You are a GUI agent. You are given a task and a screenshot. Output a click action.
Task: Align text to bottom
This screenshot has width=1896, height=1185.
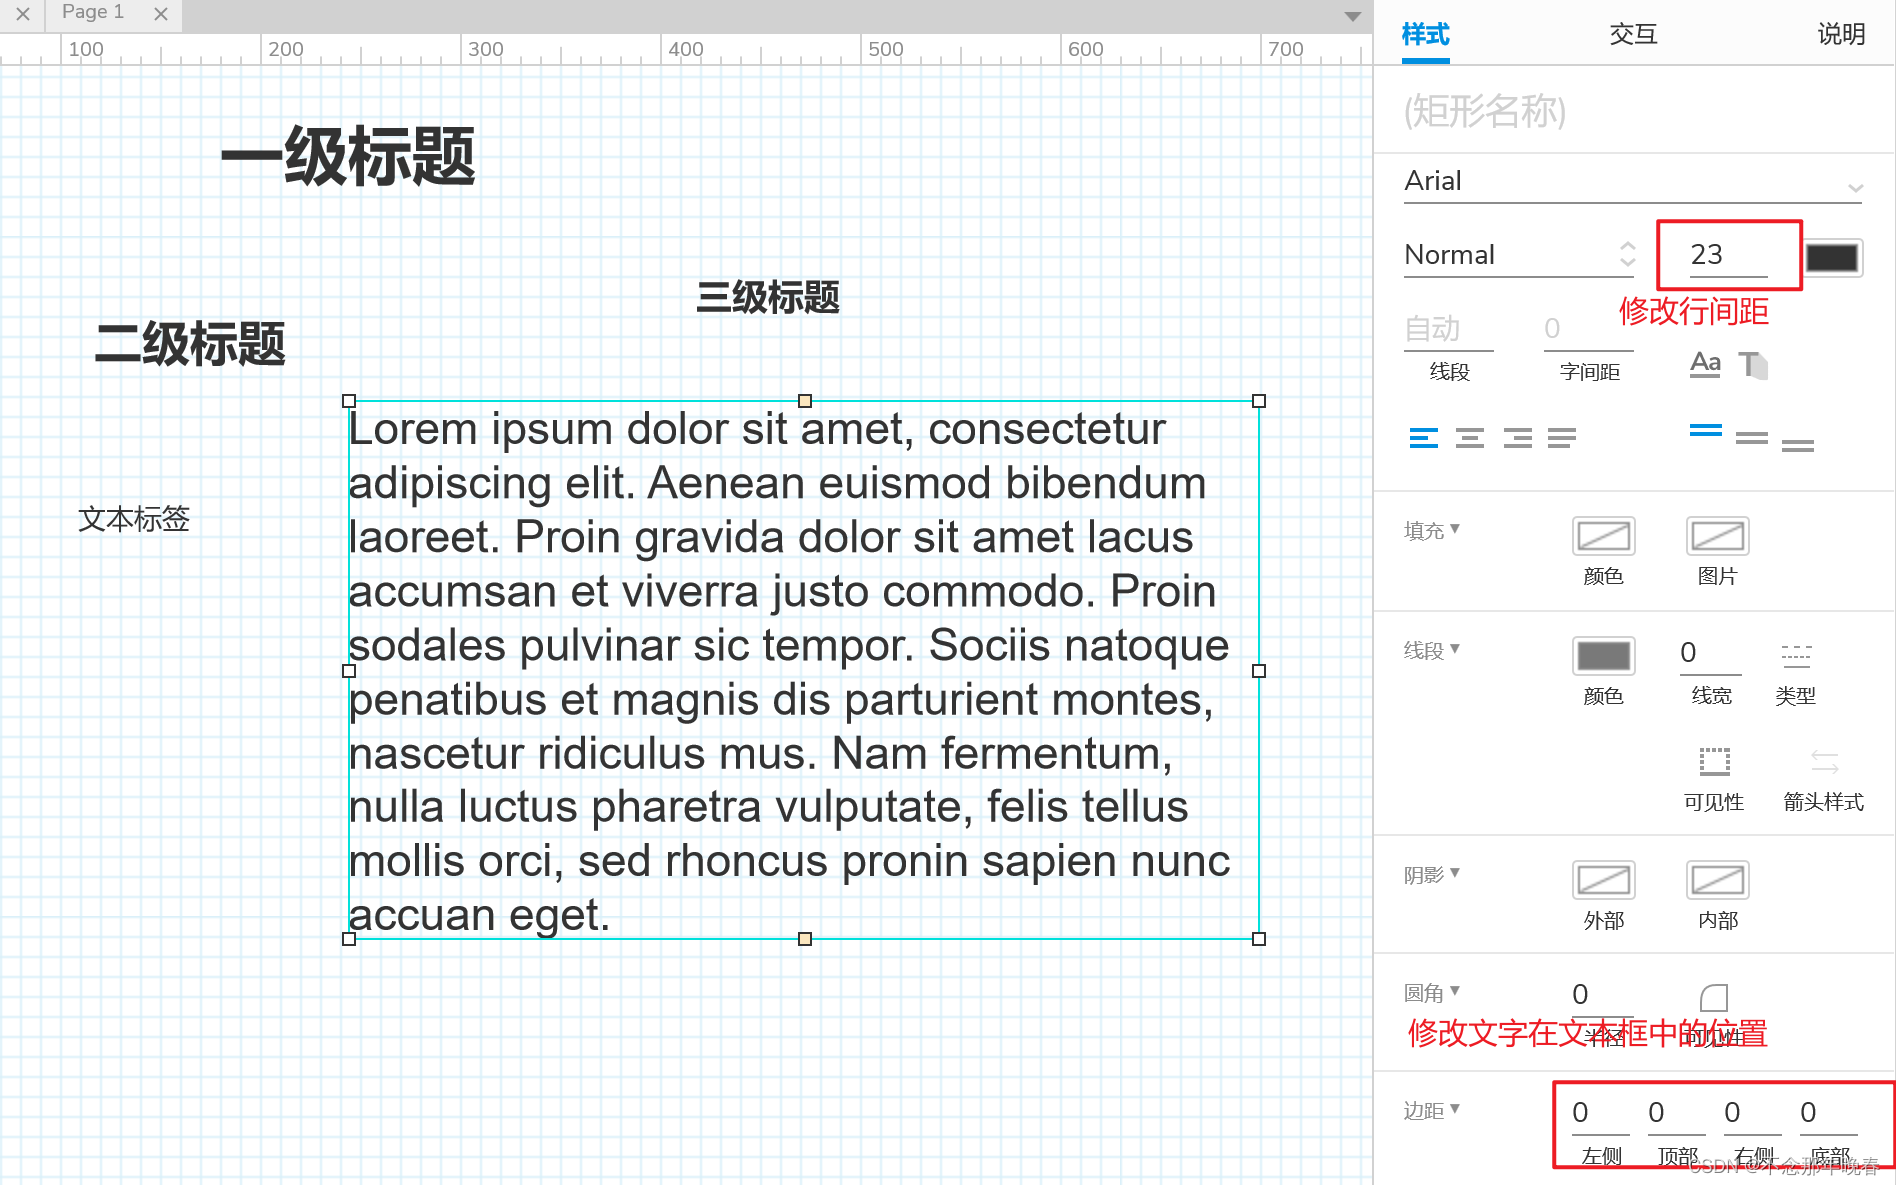point(1797,445)
